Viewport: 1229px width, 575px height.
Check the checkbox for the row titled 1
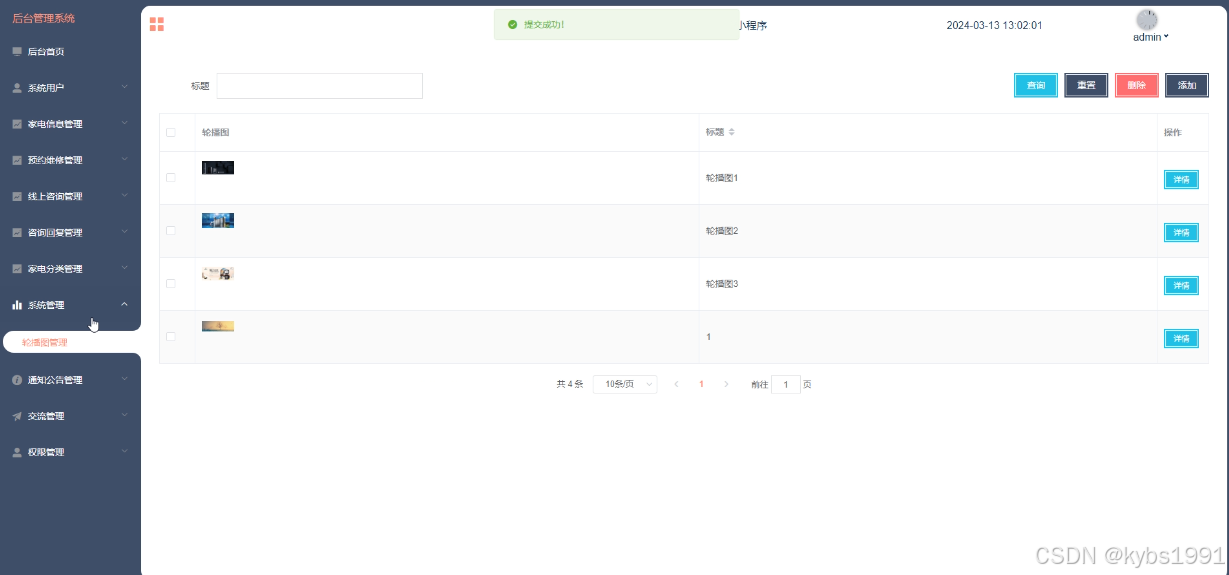coord(170,336)
